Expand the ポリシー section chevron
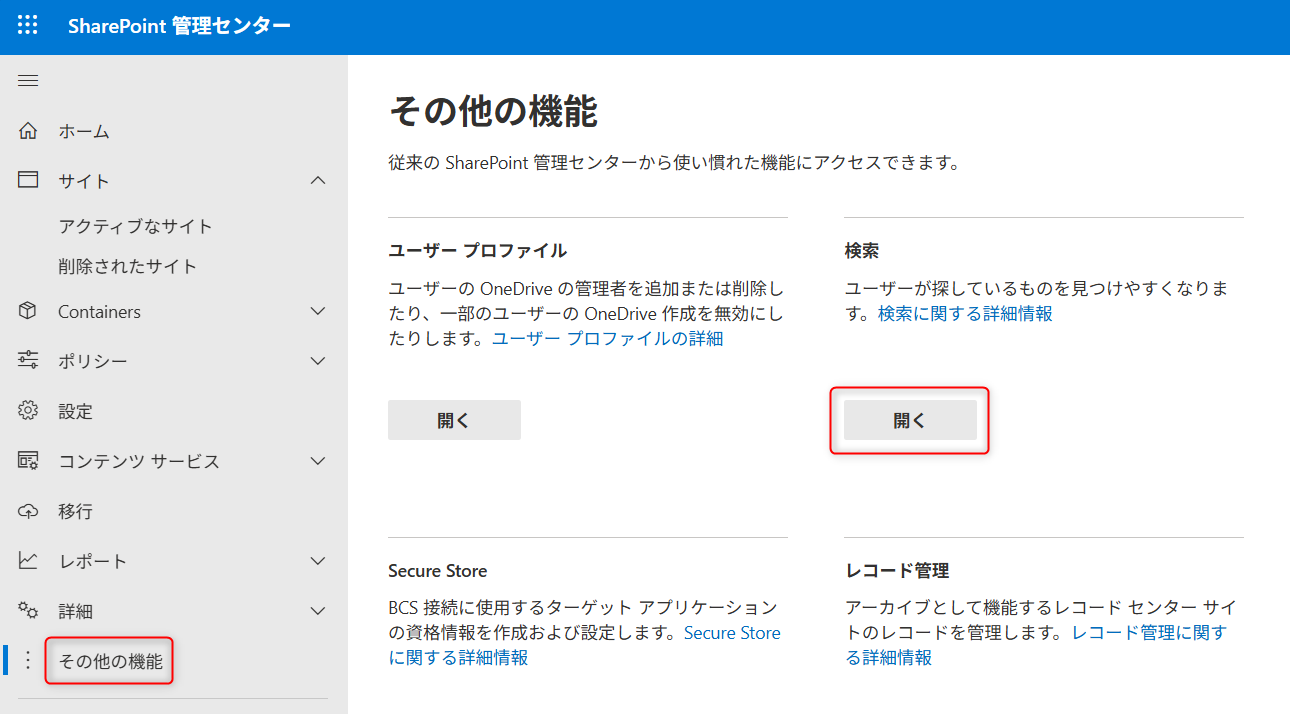This screenshot has height=714, width=1290. [x=318, y=361]
